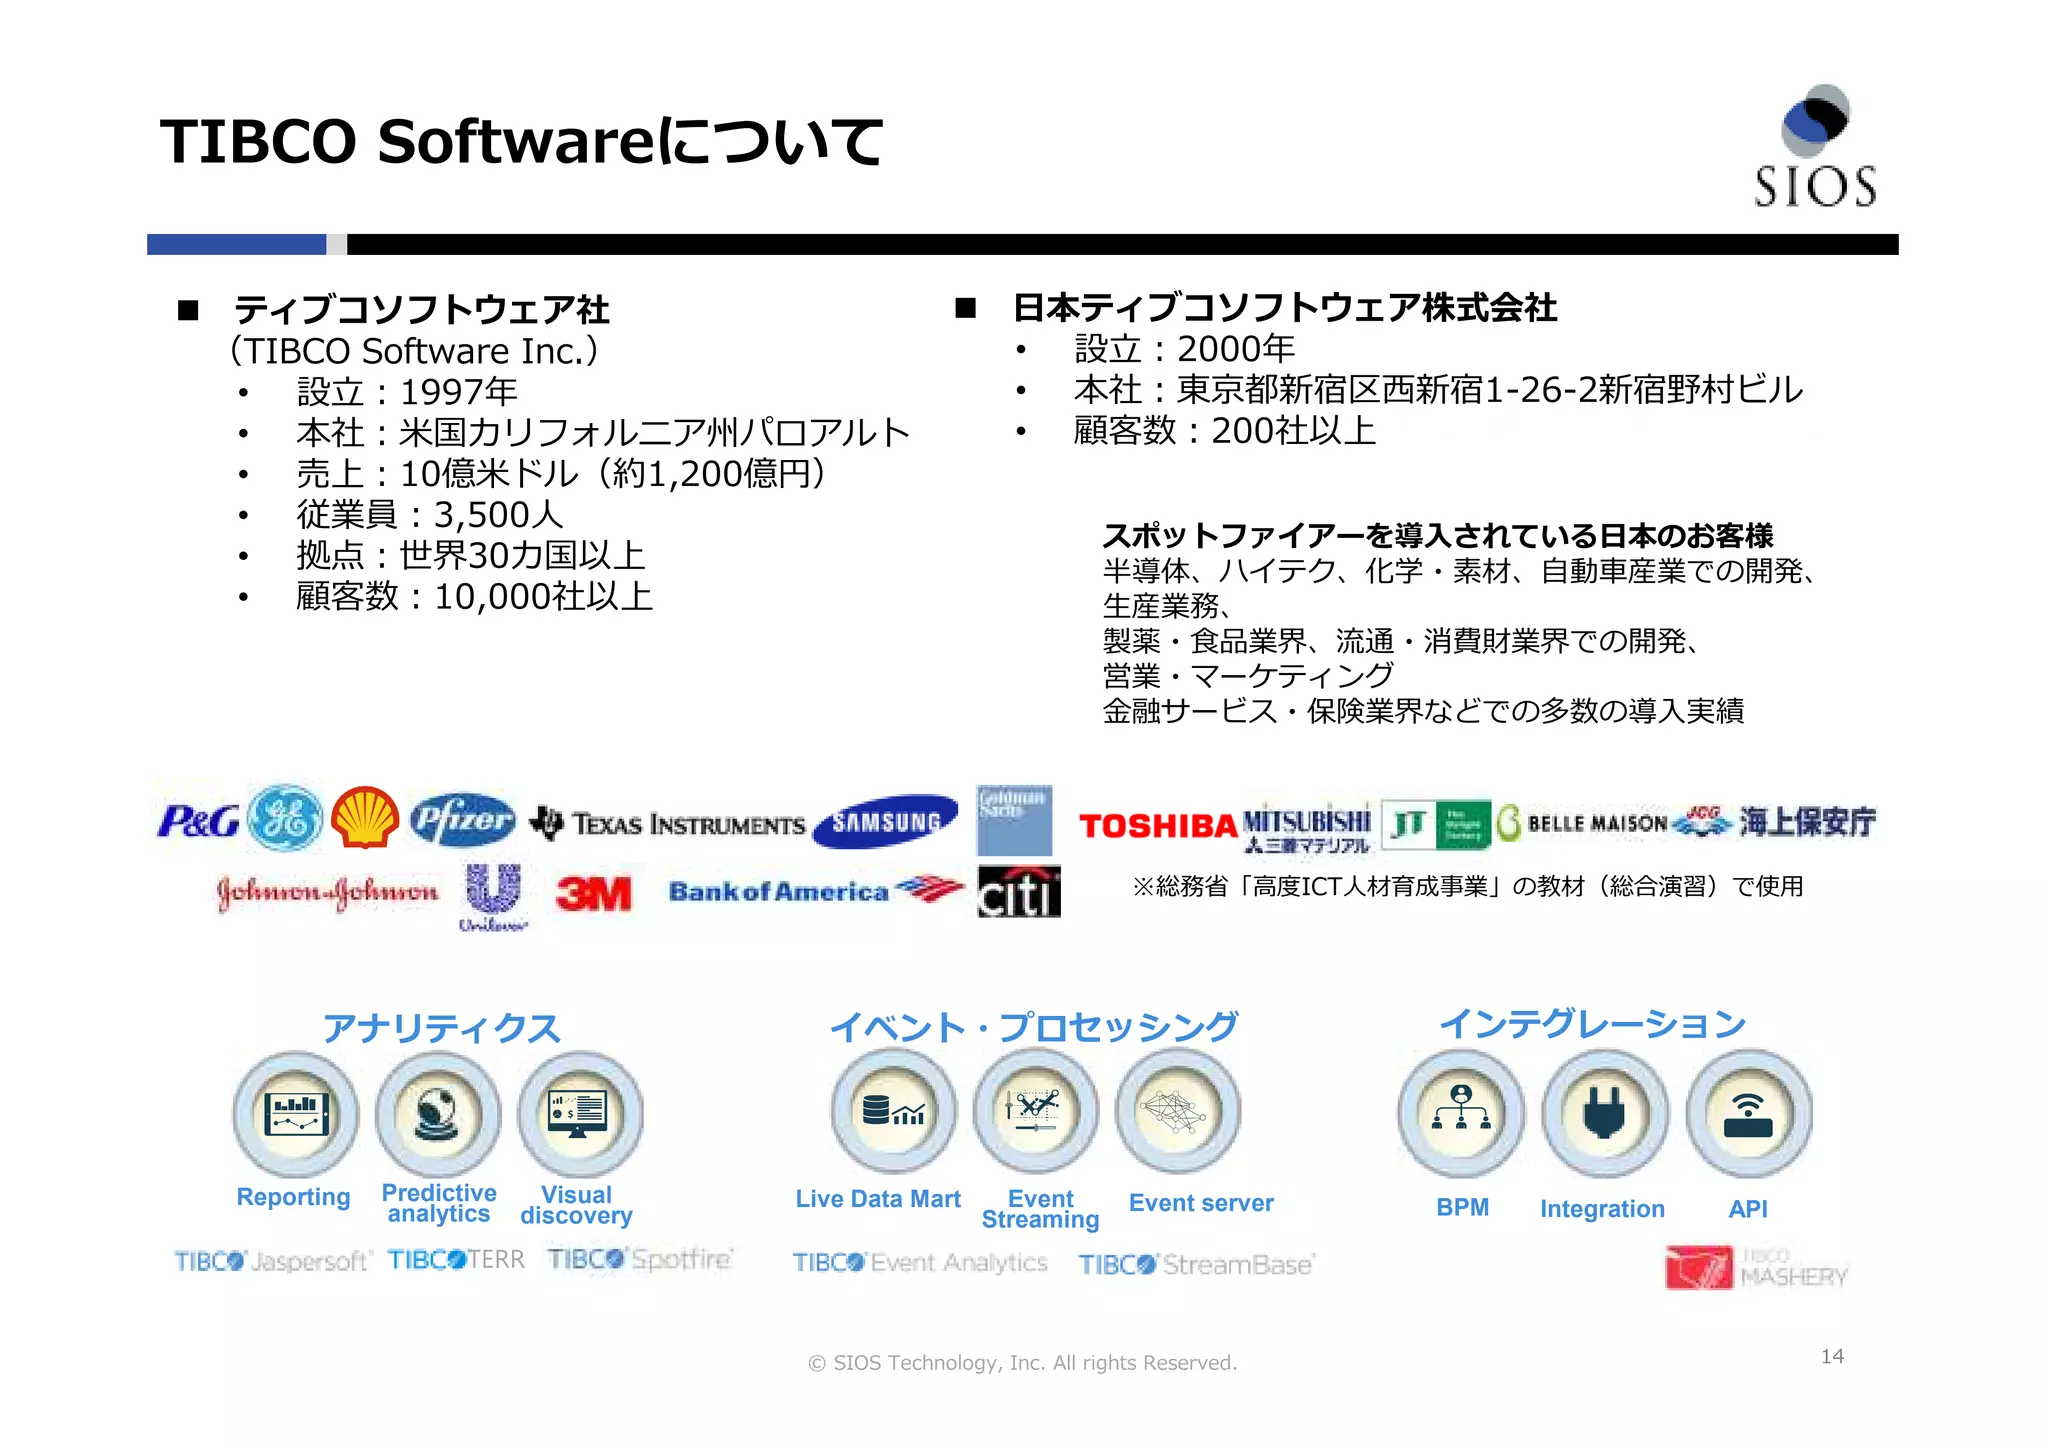The image size is (2048, 1448).
Task: Click the 拠点:世界30カ国以上 line
Action: click(471, 556)
